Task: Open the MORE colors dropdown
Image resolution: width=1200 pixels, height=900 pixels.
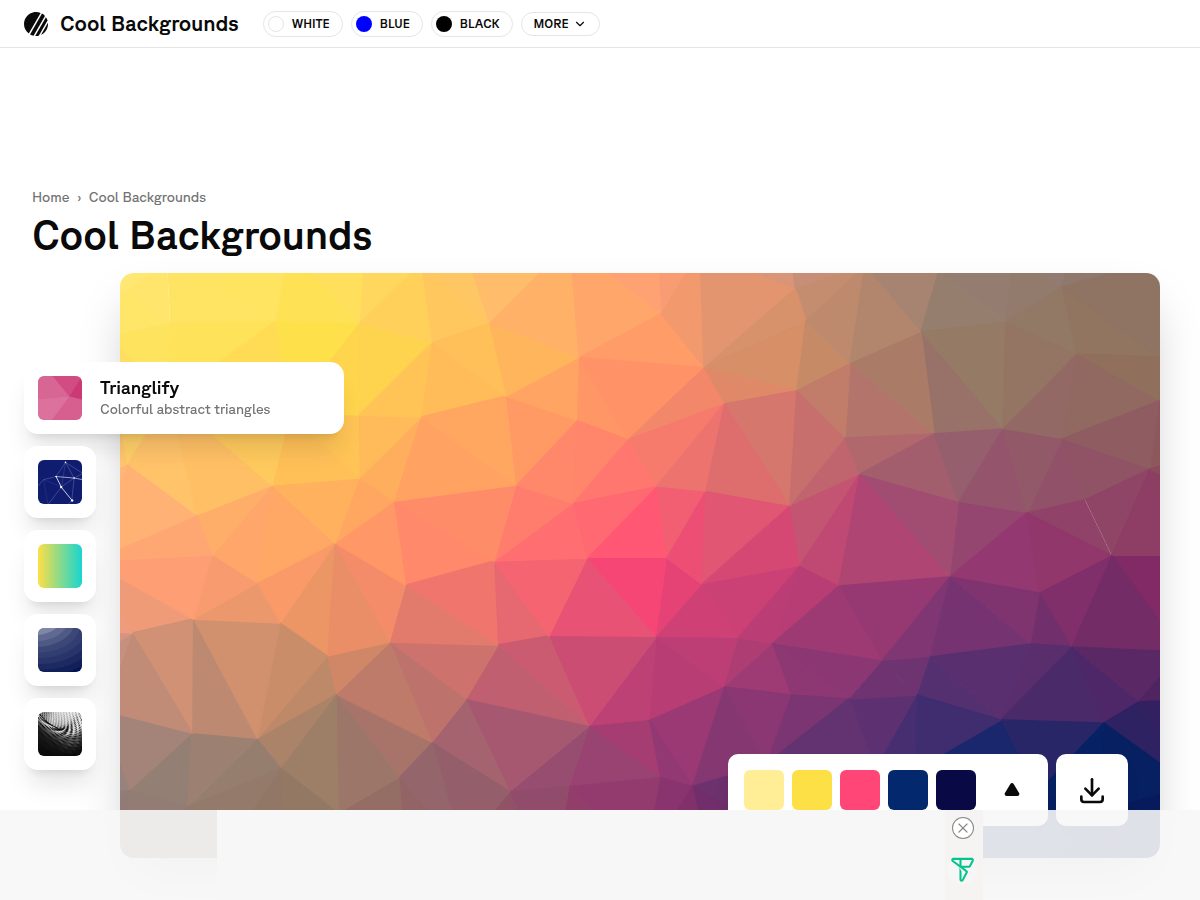Action: [x=560, y=24]
